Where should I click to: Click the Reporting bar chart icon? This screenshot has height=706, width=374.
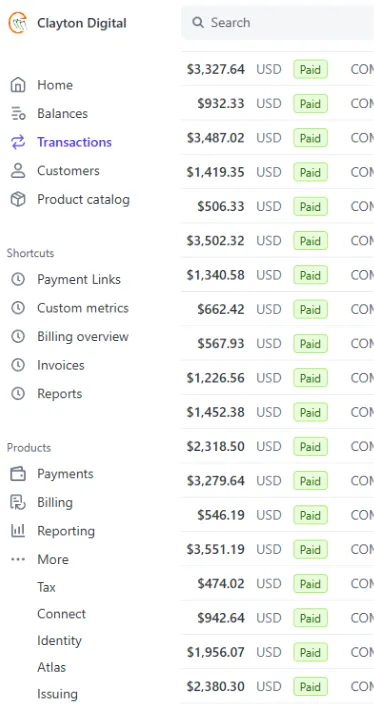tap(18, 531)
